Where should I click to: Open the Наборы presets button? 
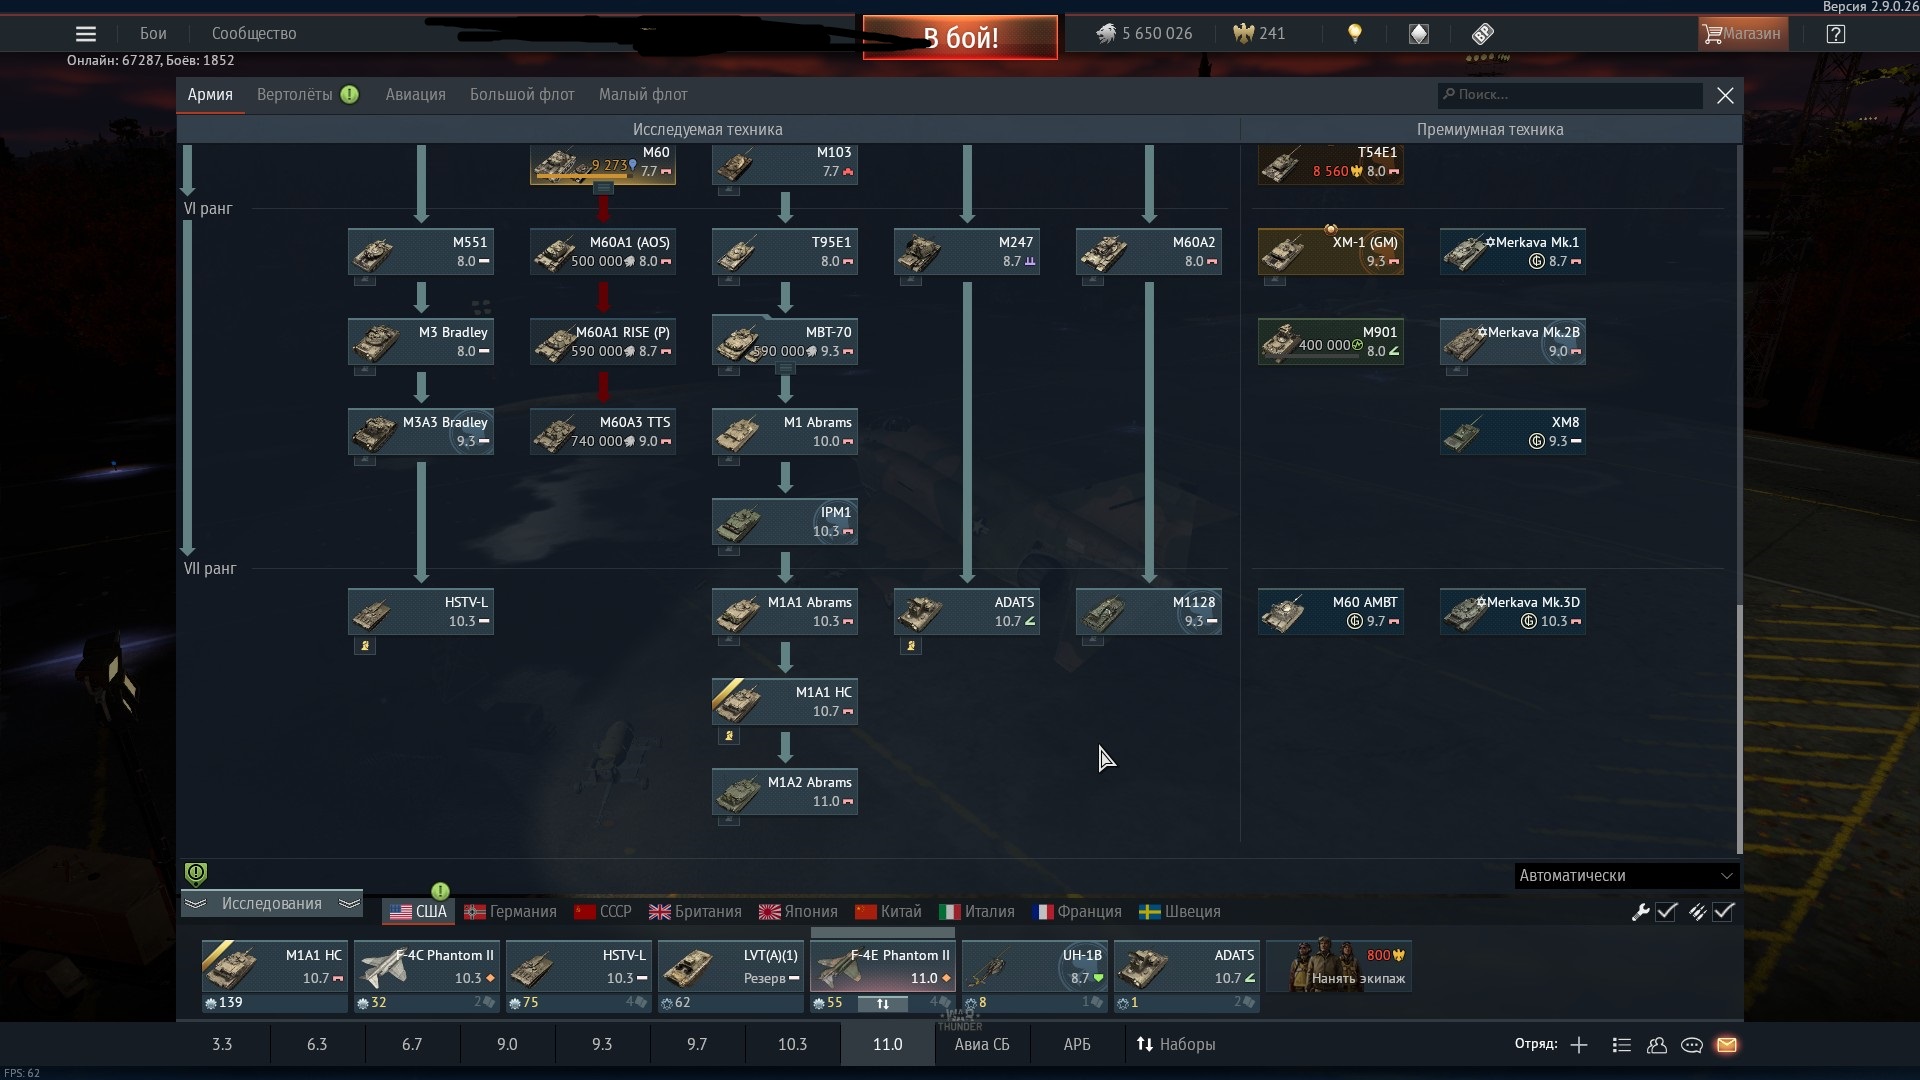(1176, 1045)
